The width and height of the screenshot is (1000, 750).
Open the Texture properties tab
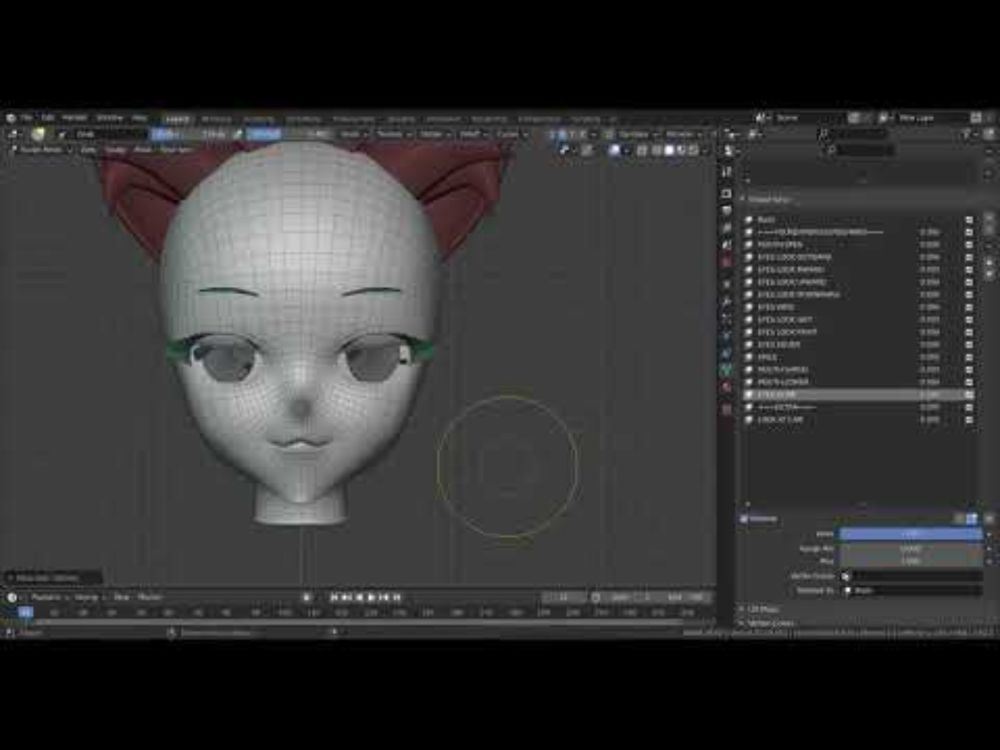pos(727,408)
